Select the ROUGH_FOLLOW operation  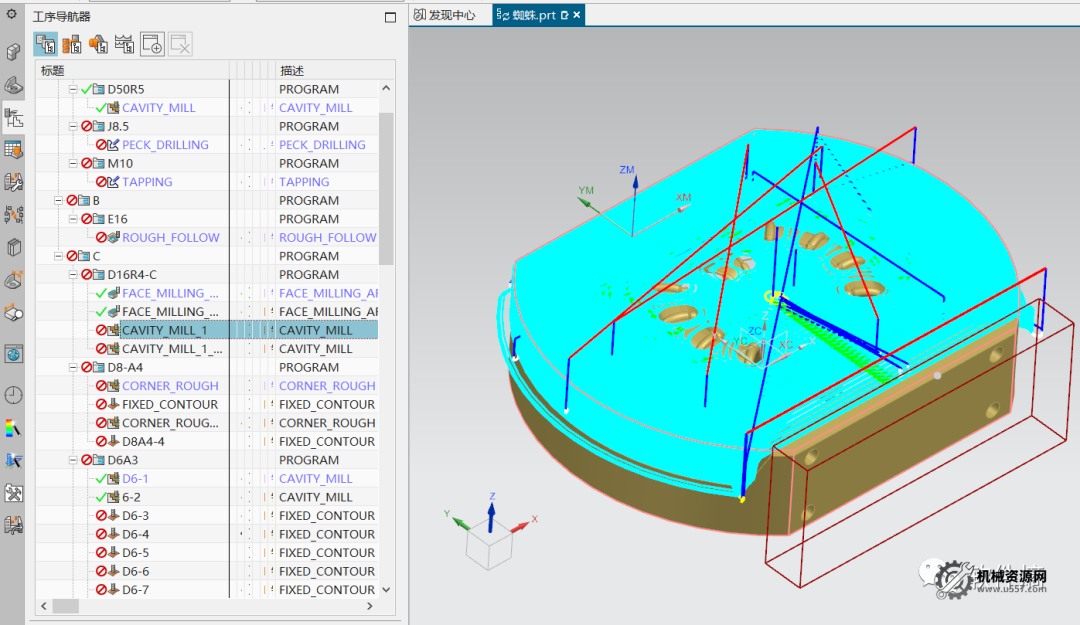pos(170,238)
